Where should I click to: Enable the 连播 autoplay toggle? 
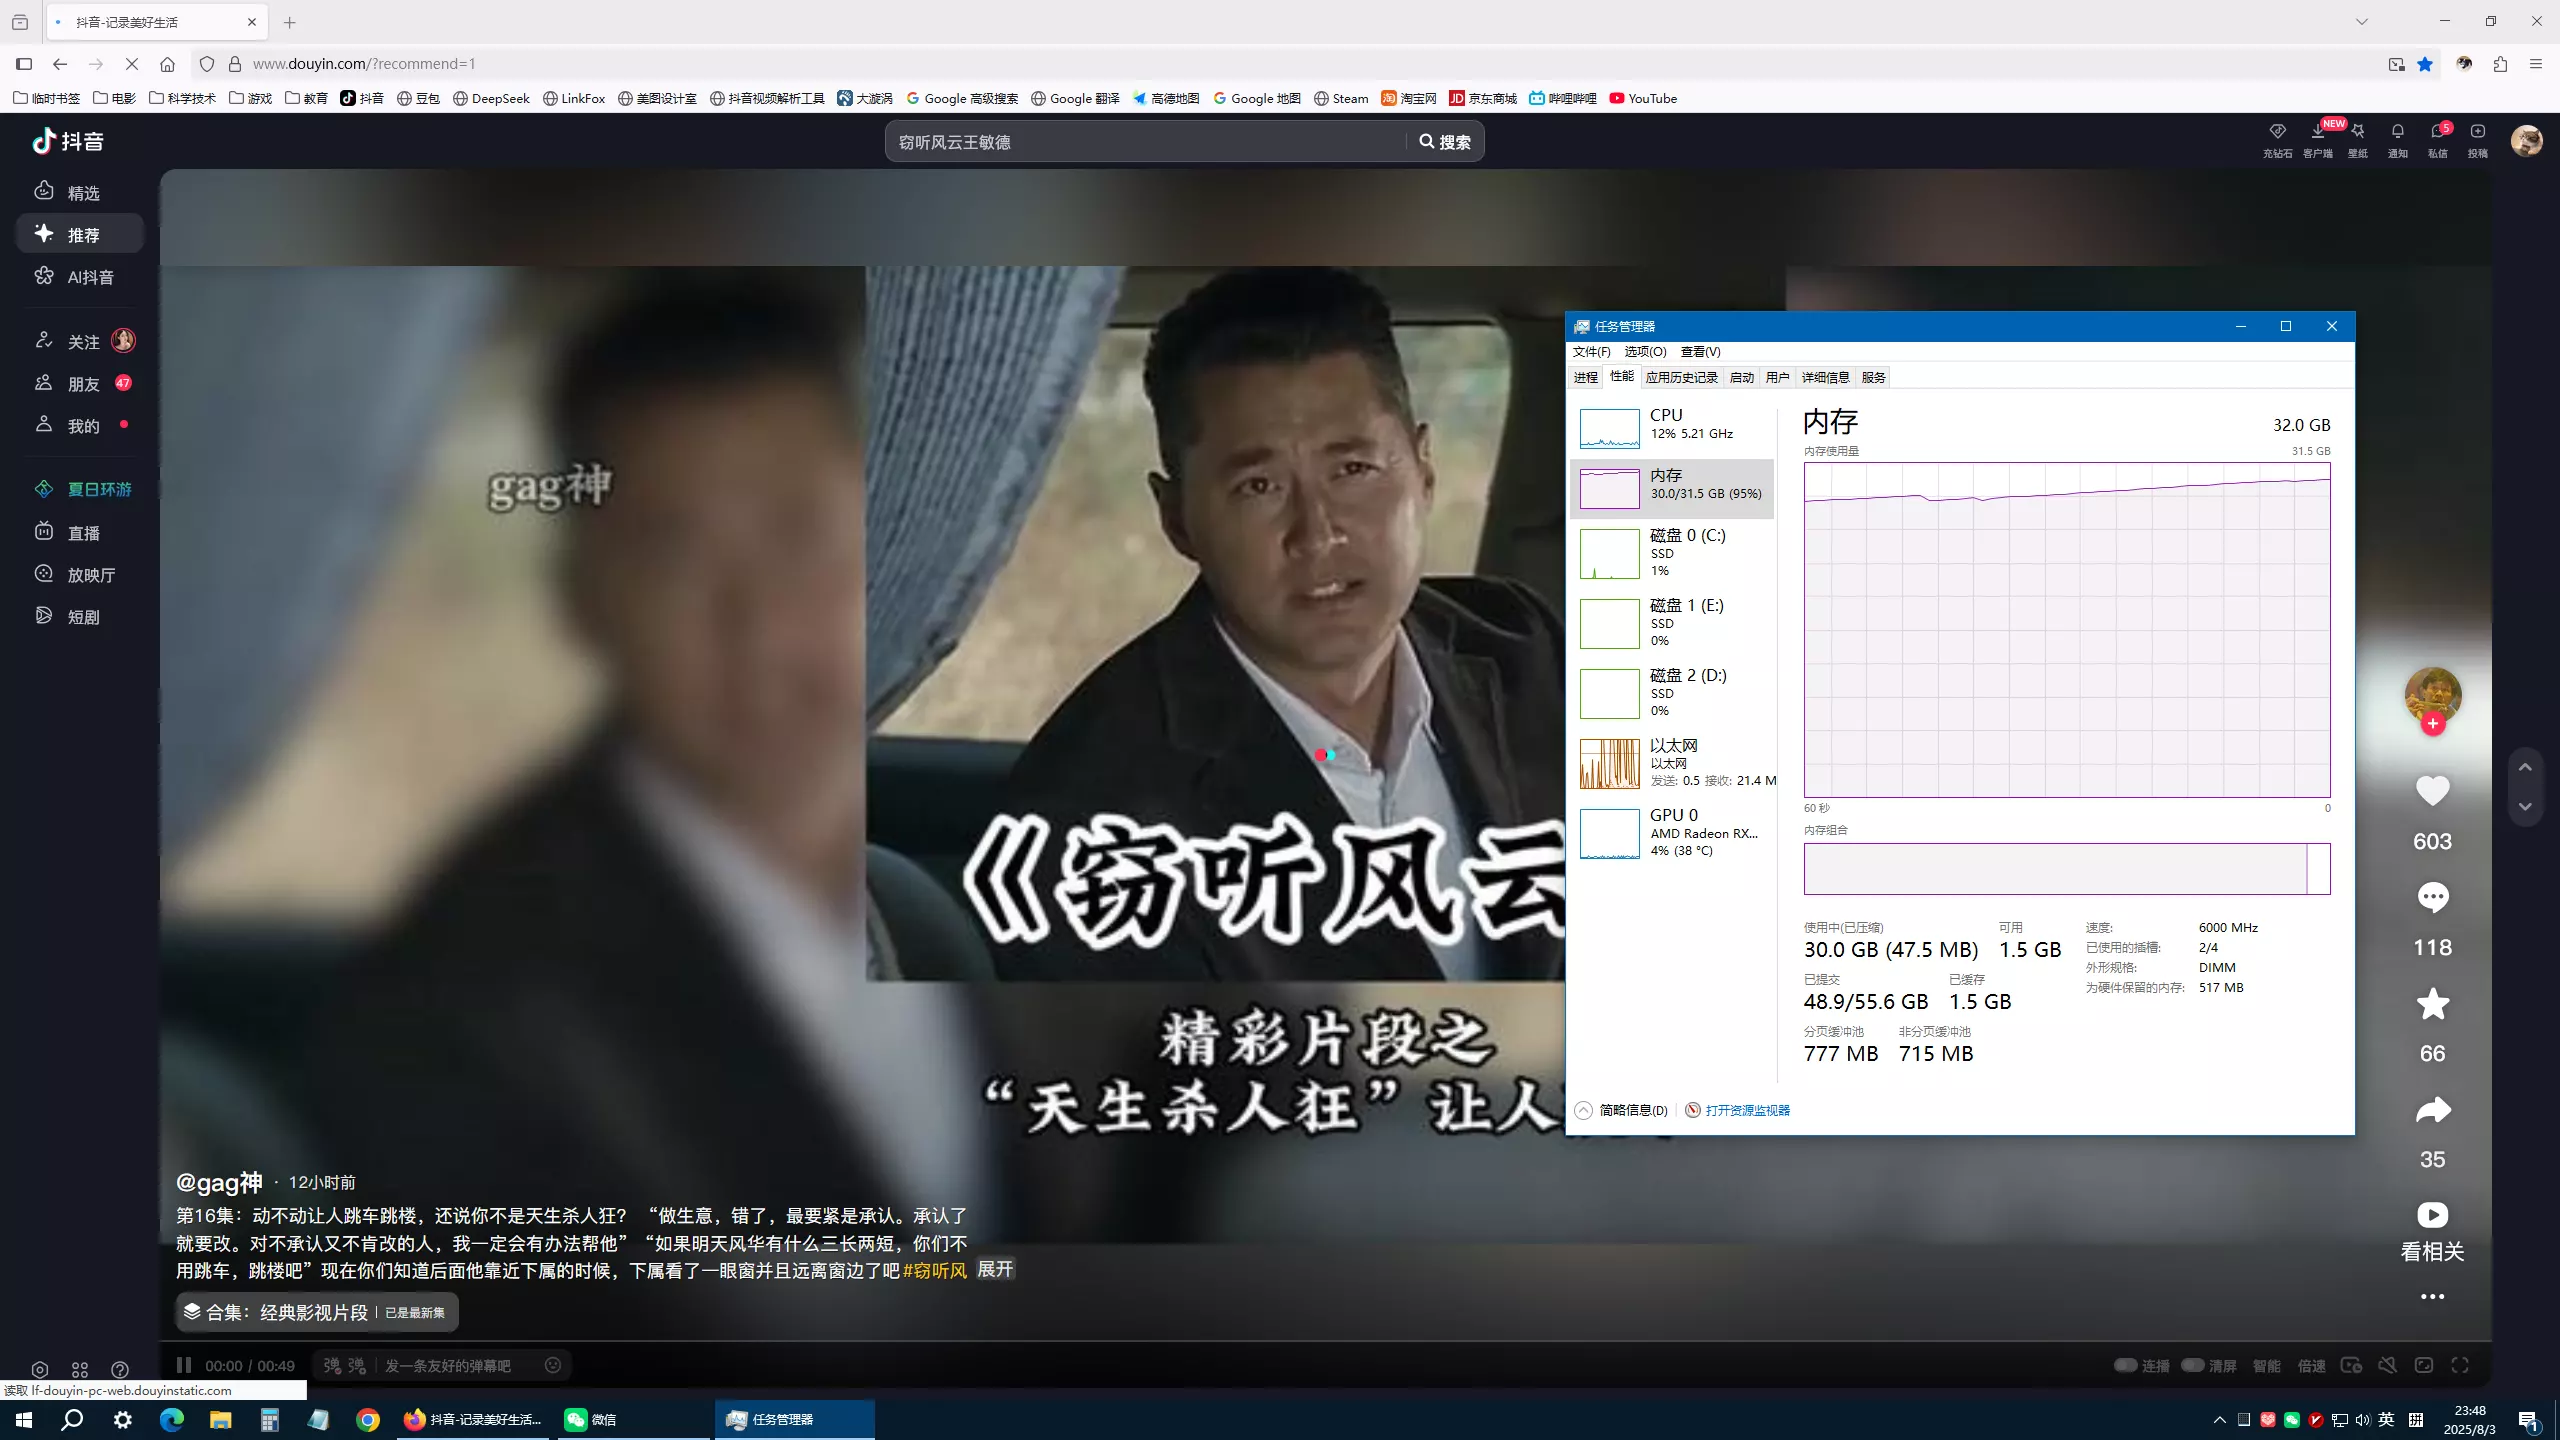[x=2128, y=1364]
